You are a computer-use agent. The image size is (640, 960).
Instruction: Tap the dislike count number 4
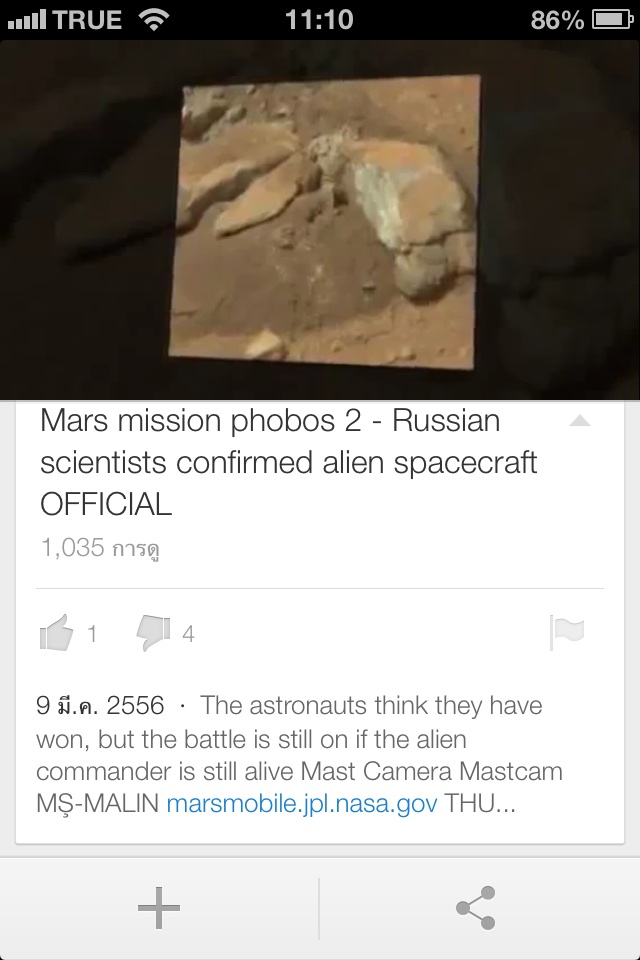pyautogui.click(x=189, y=634)
